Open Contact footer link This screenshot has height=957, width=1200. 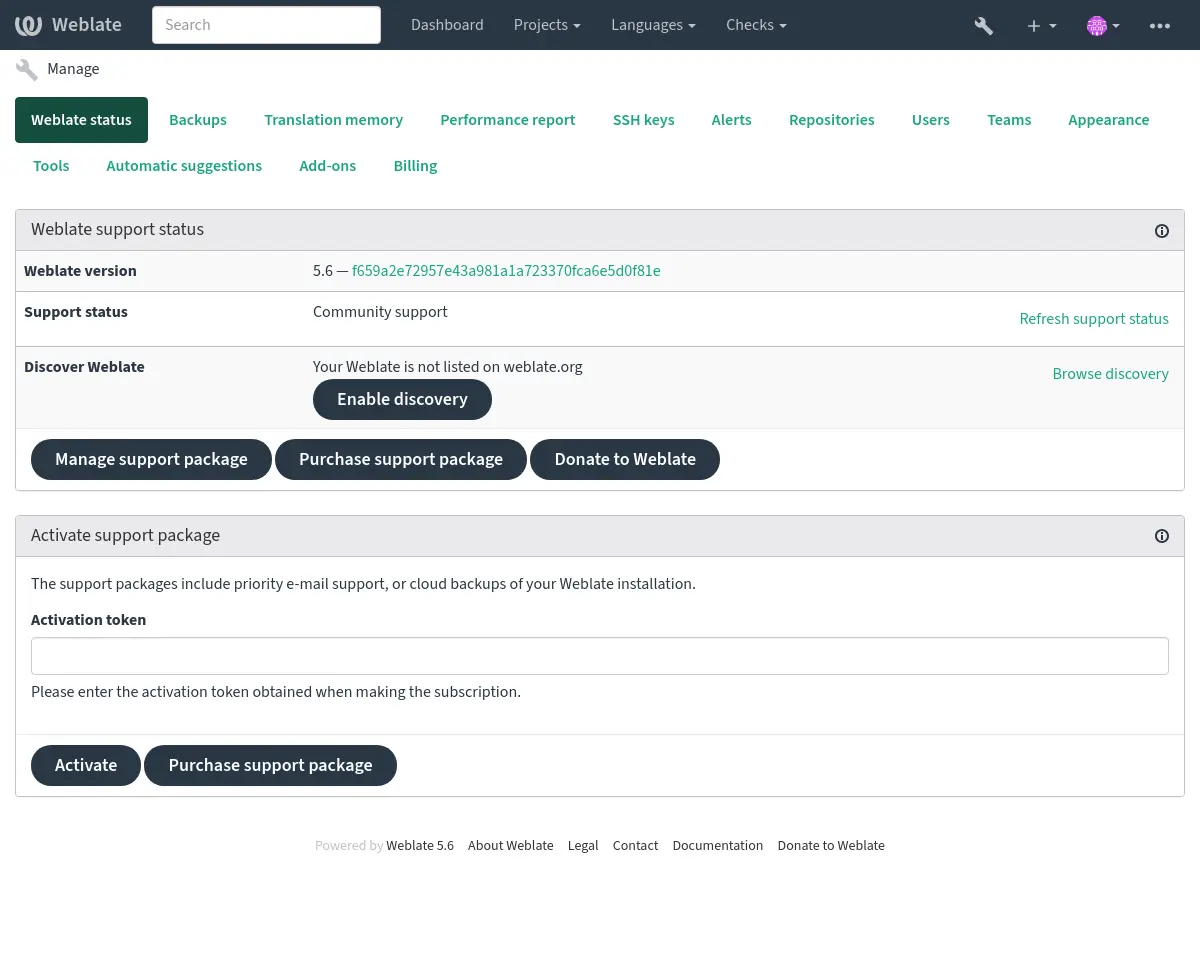(x=635, y=846)
